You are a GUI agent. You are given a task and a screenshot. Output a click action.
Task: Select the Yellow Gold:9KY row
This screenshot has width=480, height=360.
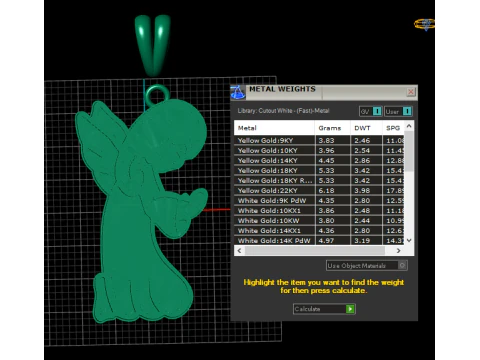(319, 140)
